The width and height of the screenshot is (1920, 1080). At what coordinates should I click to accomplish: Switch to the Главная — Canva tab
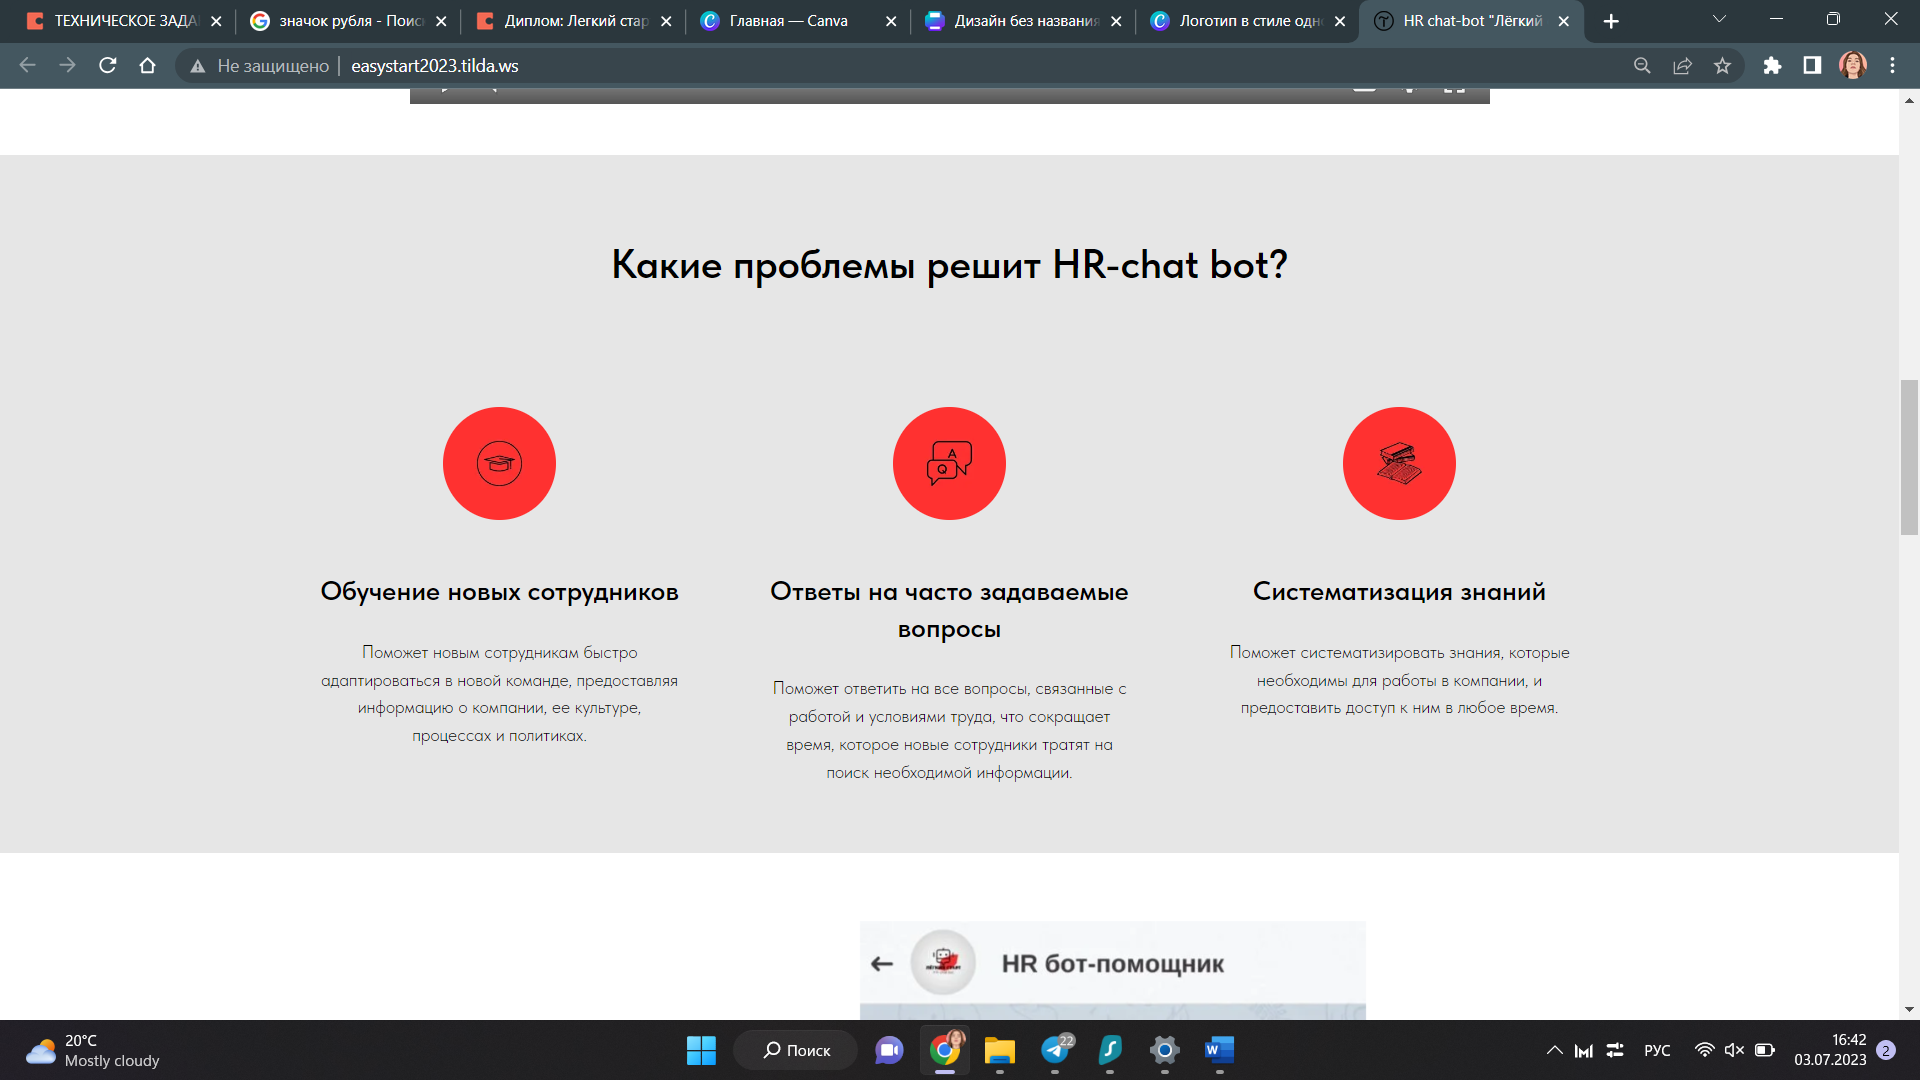[788, 21]
